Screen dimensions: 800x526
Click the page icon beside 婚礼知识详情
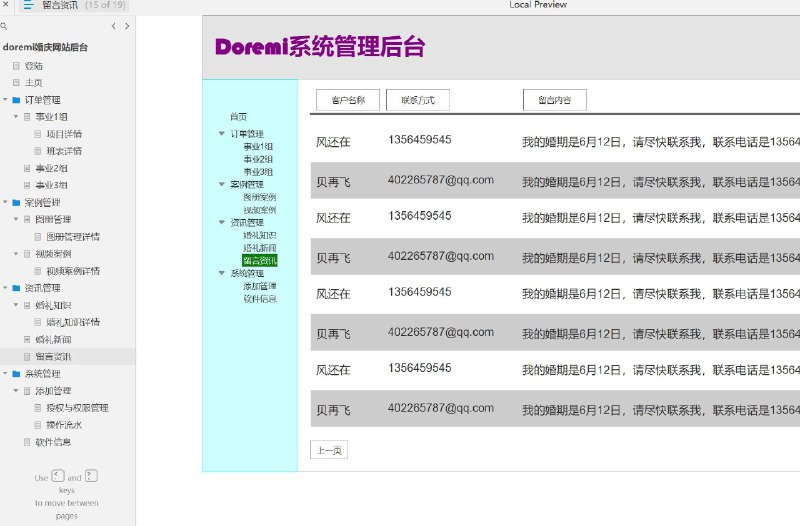[x=38, y=322]
